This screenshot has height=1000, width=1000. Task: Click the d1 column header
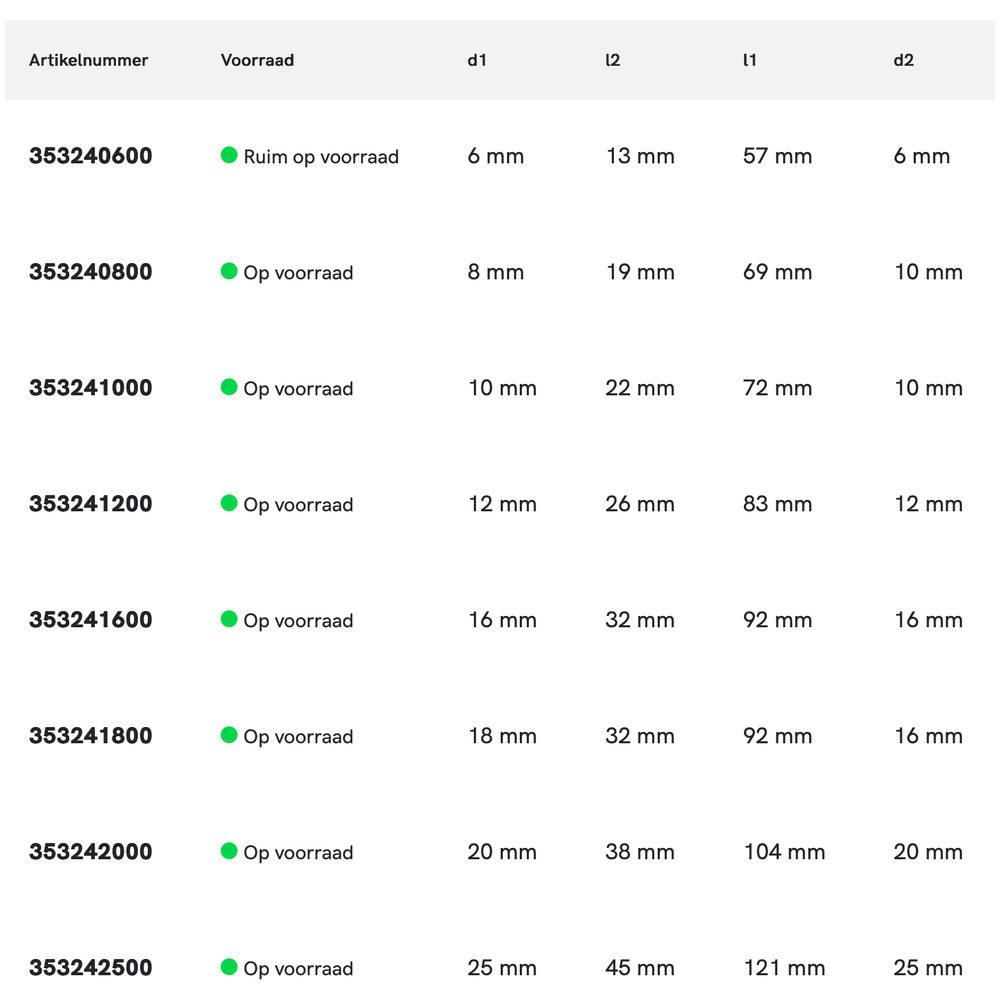coord(477,60)
